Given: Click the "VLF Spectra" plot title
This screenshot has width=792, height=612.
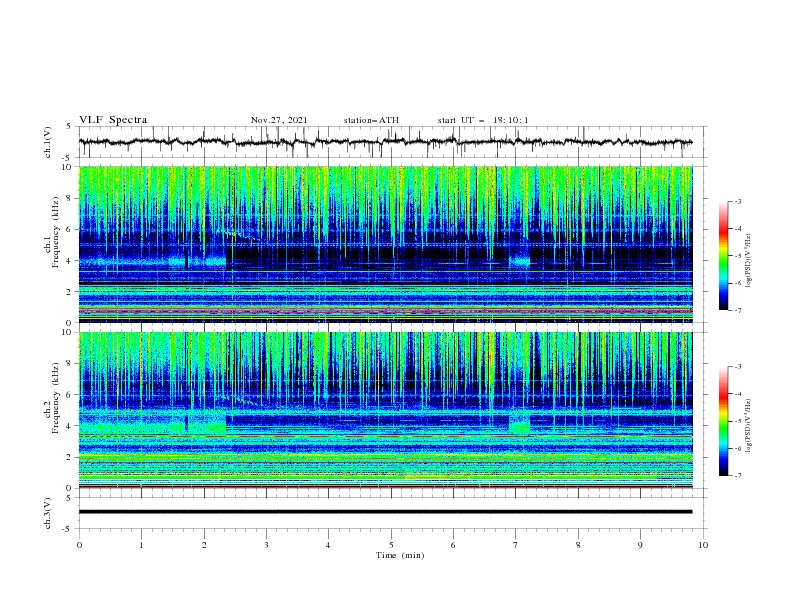Looking at the screenshot, I should coord(113,120).
